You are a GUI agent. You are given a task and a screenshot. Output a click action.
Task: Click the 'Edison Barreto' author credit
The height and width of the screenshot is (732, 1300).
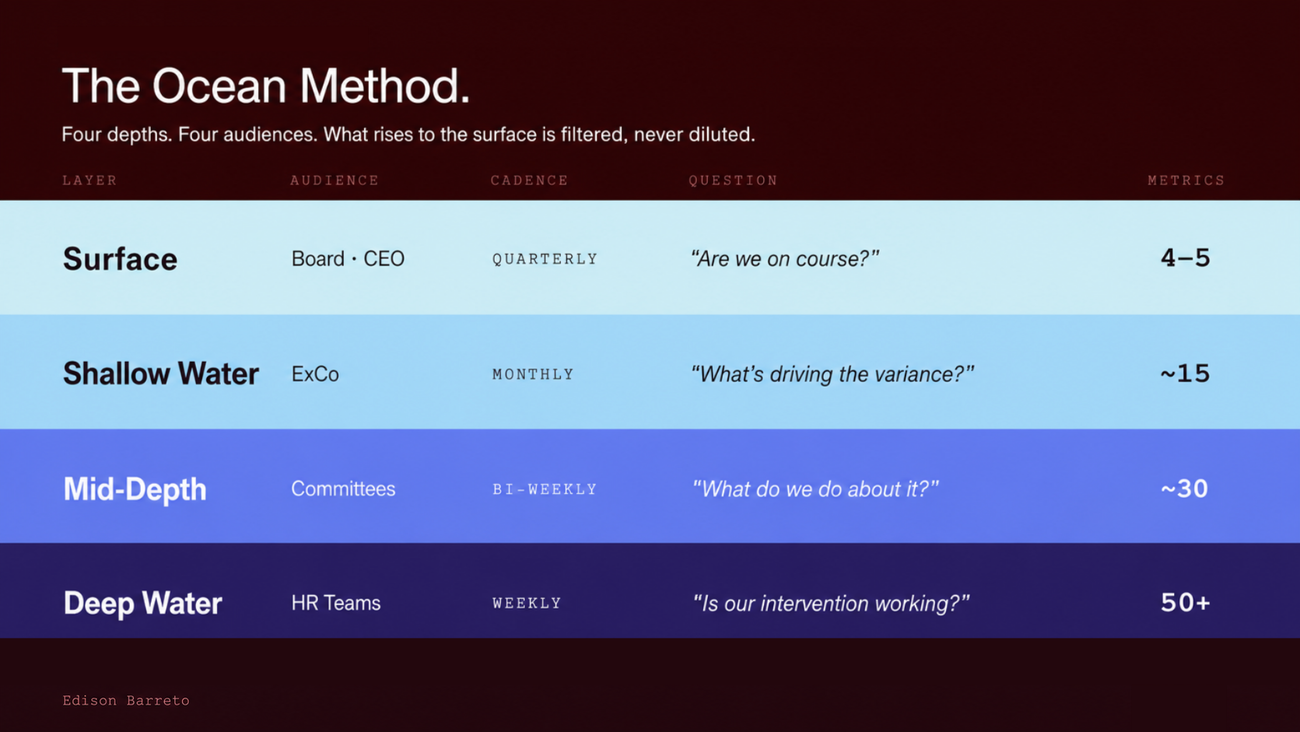click(126, 701)
